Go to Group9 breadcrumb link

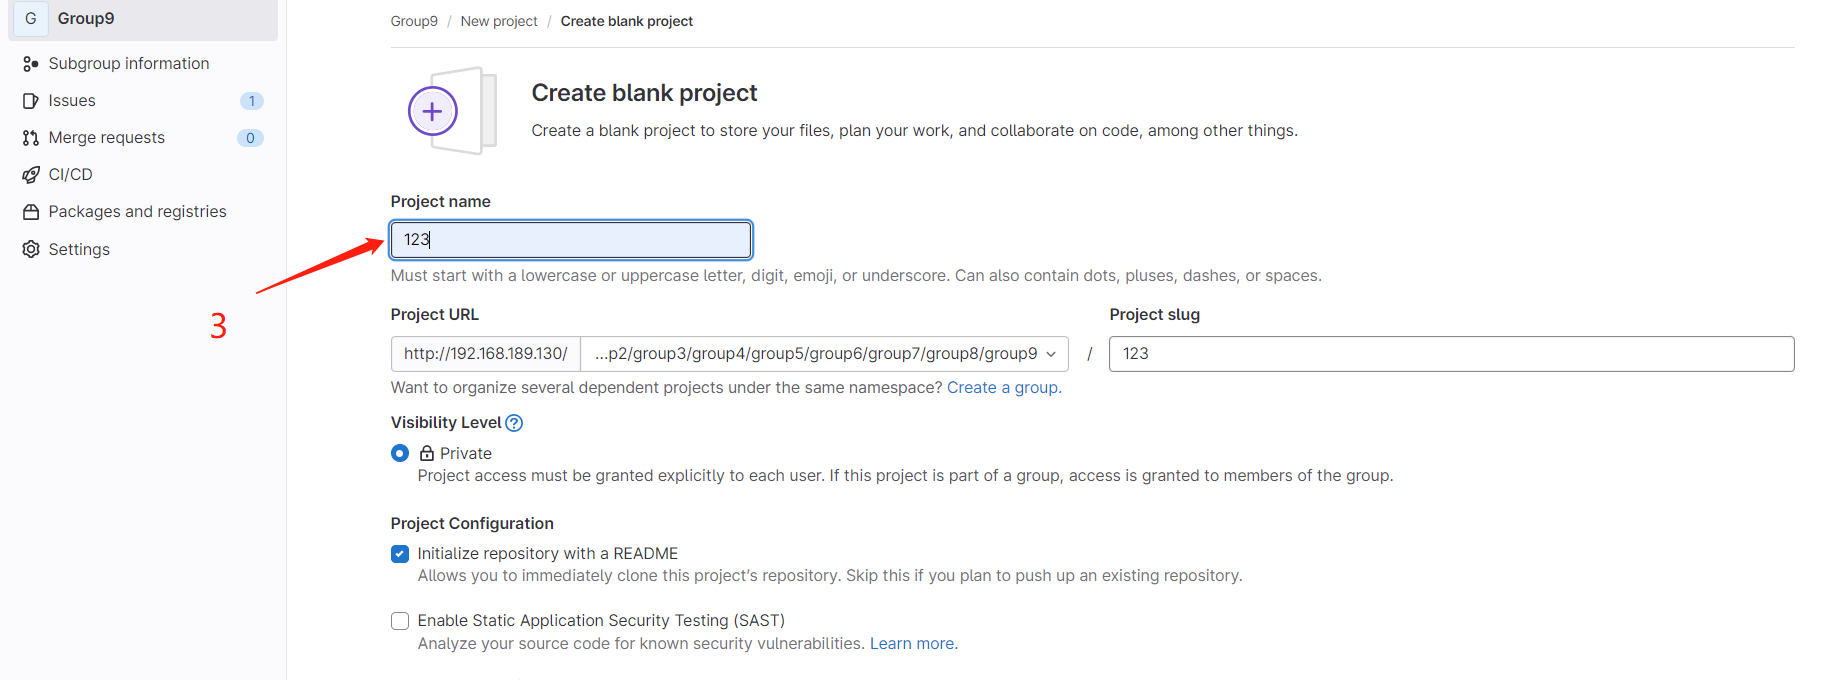coord(414,21)
